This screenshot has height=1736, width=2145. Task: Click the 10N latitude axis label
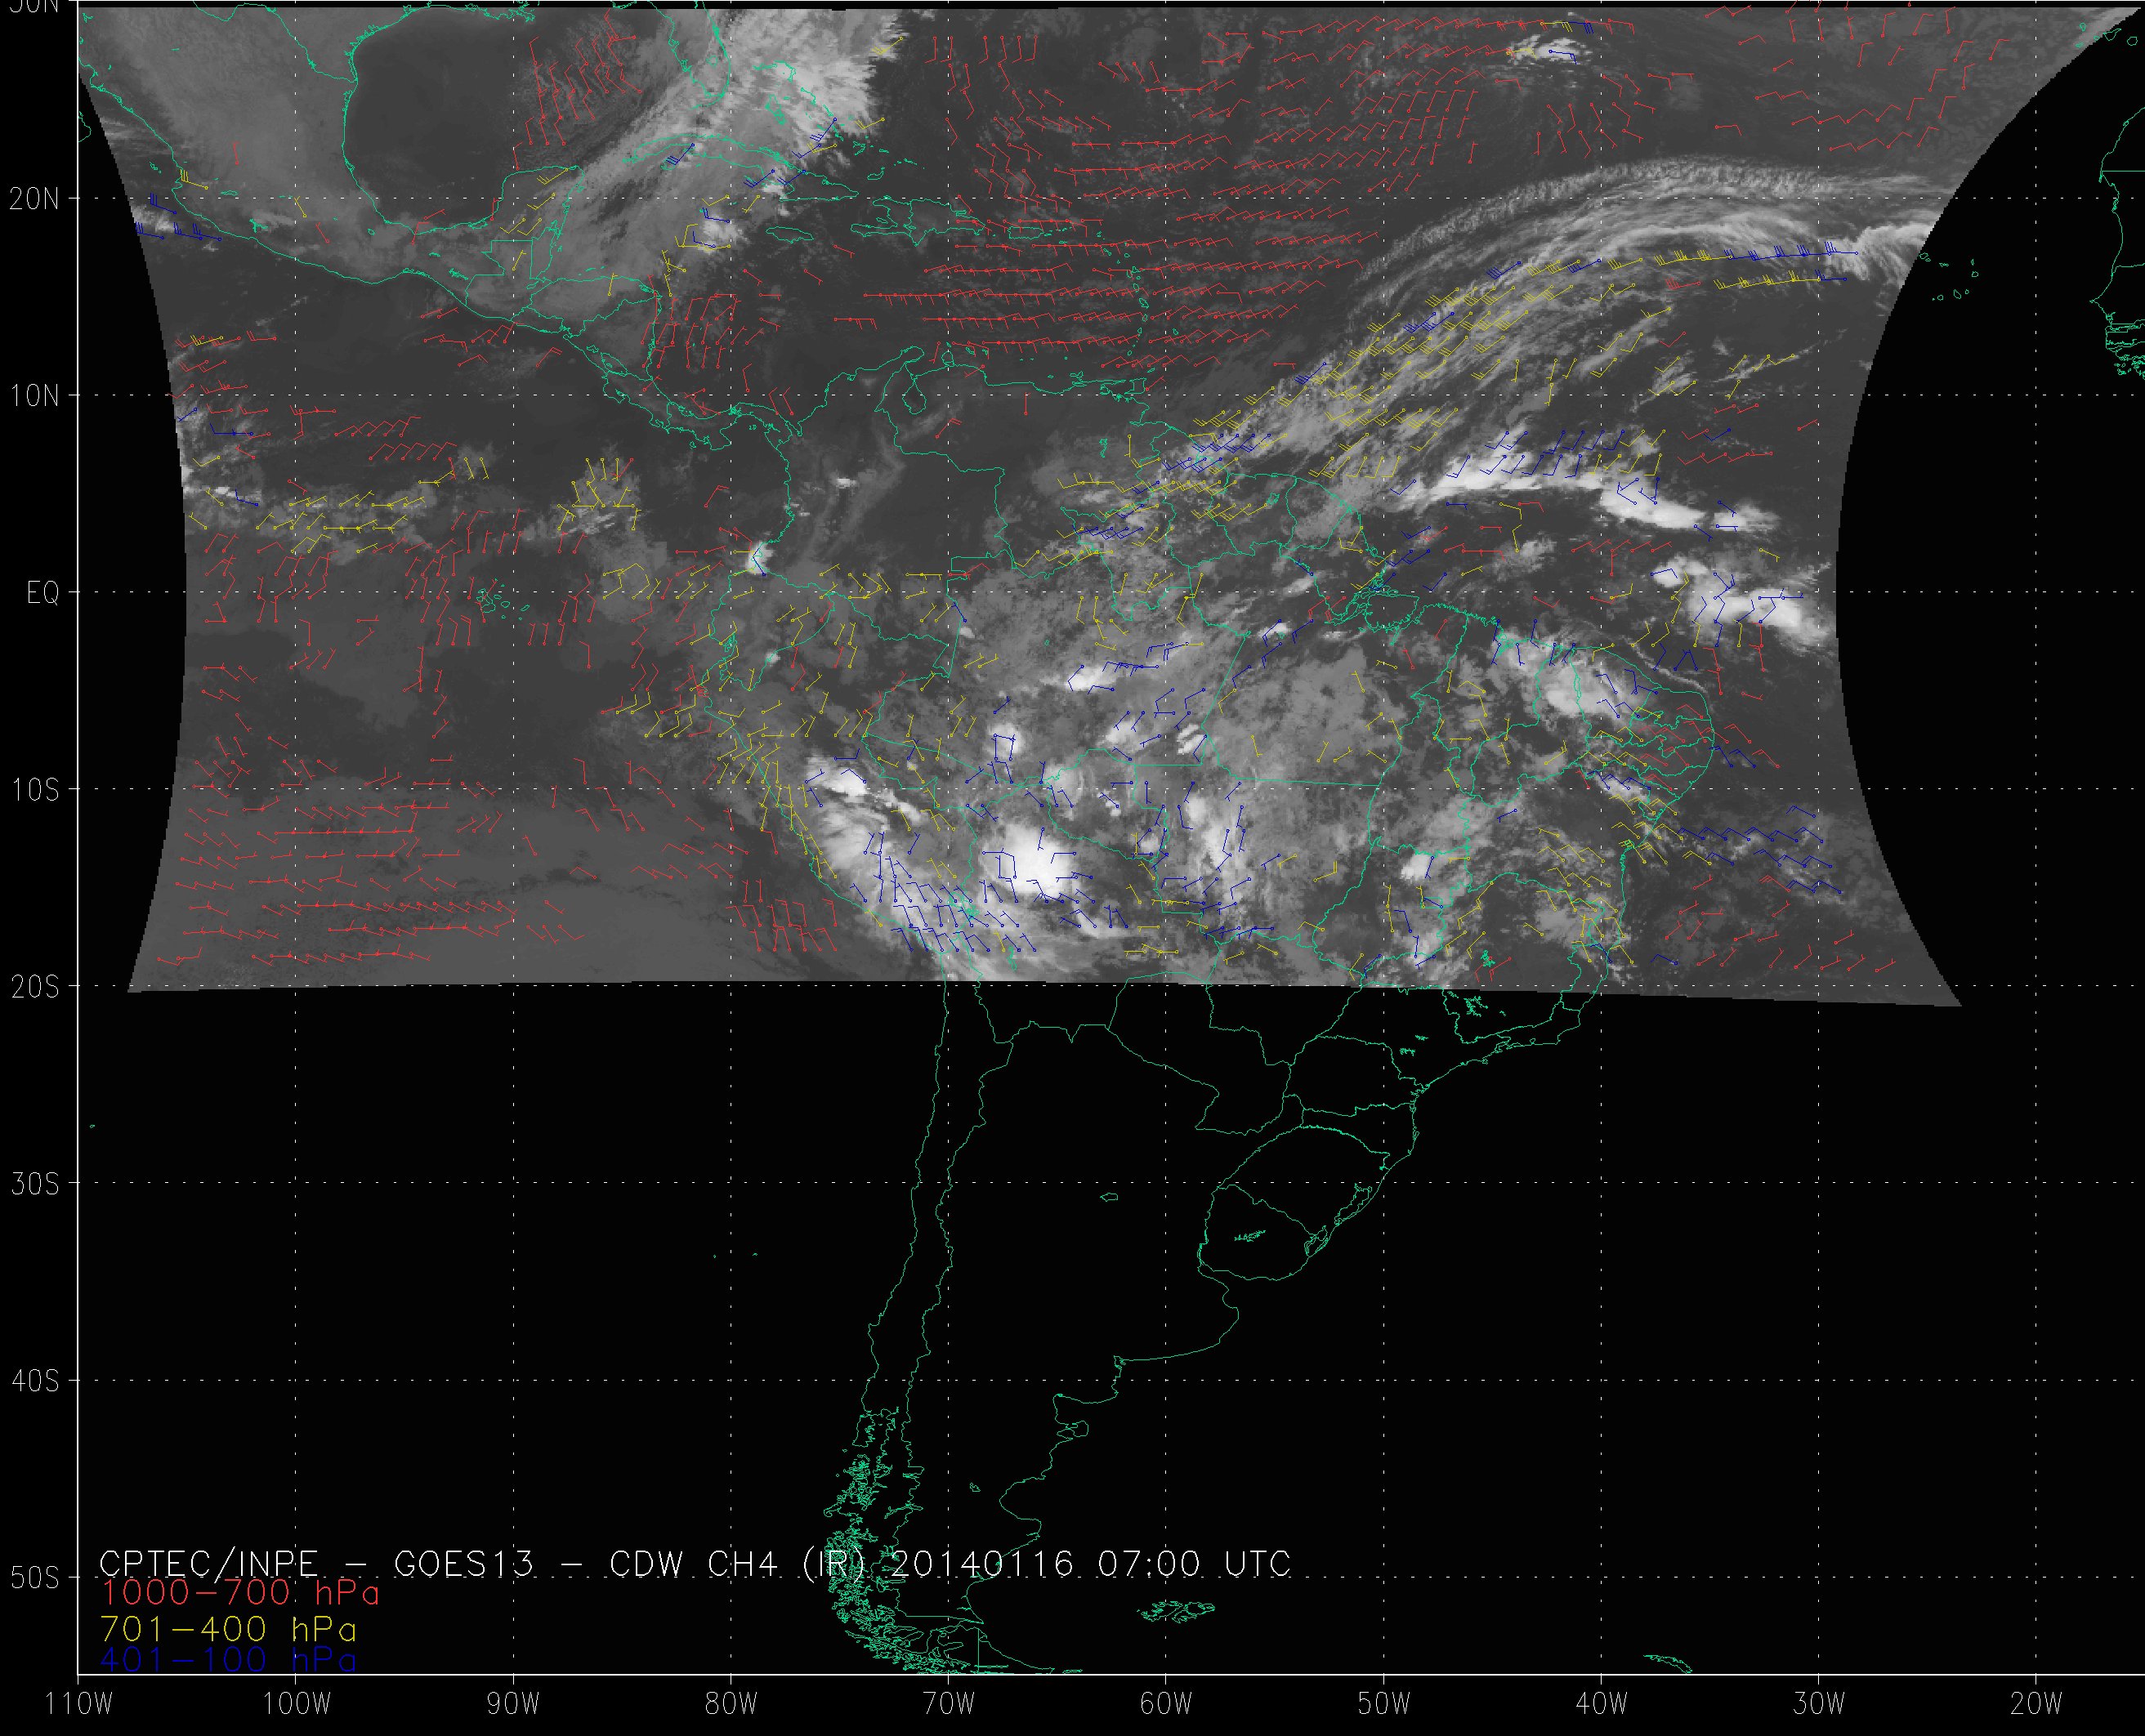pos(34,396)
